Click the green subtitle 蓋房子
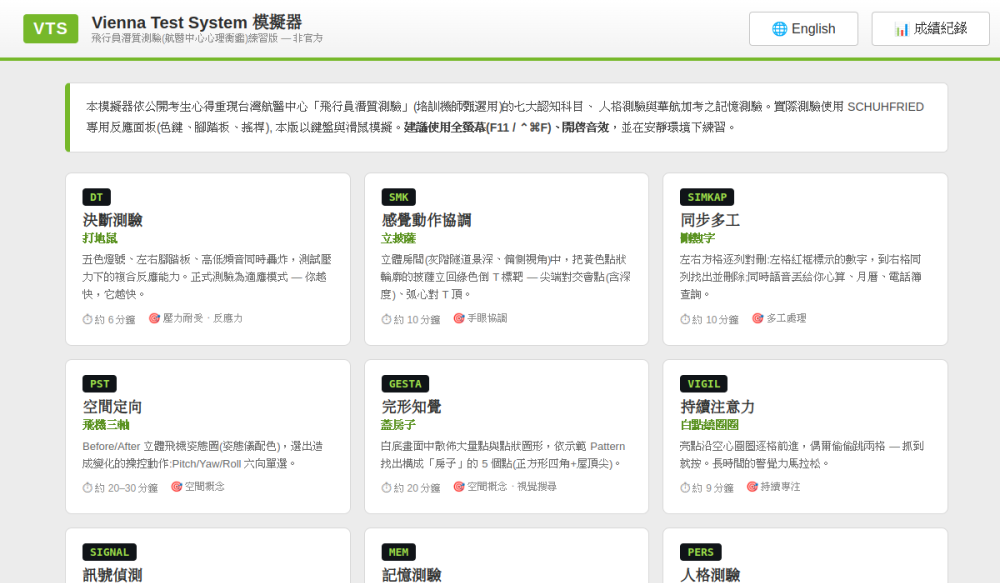Screen dimensions: 1000x583 tap(399, 425)
